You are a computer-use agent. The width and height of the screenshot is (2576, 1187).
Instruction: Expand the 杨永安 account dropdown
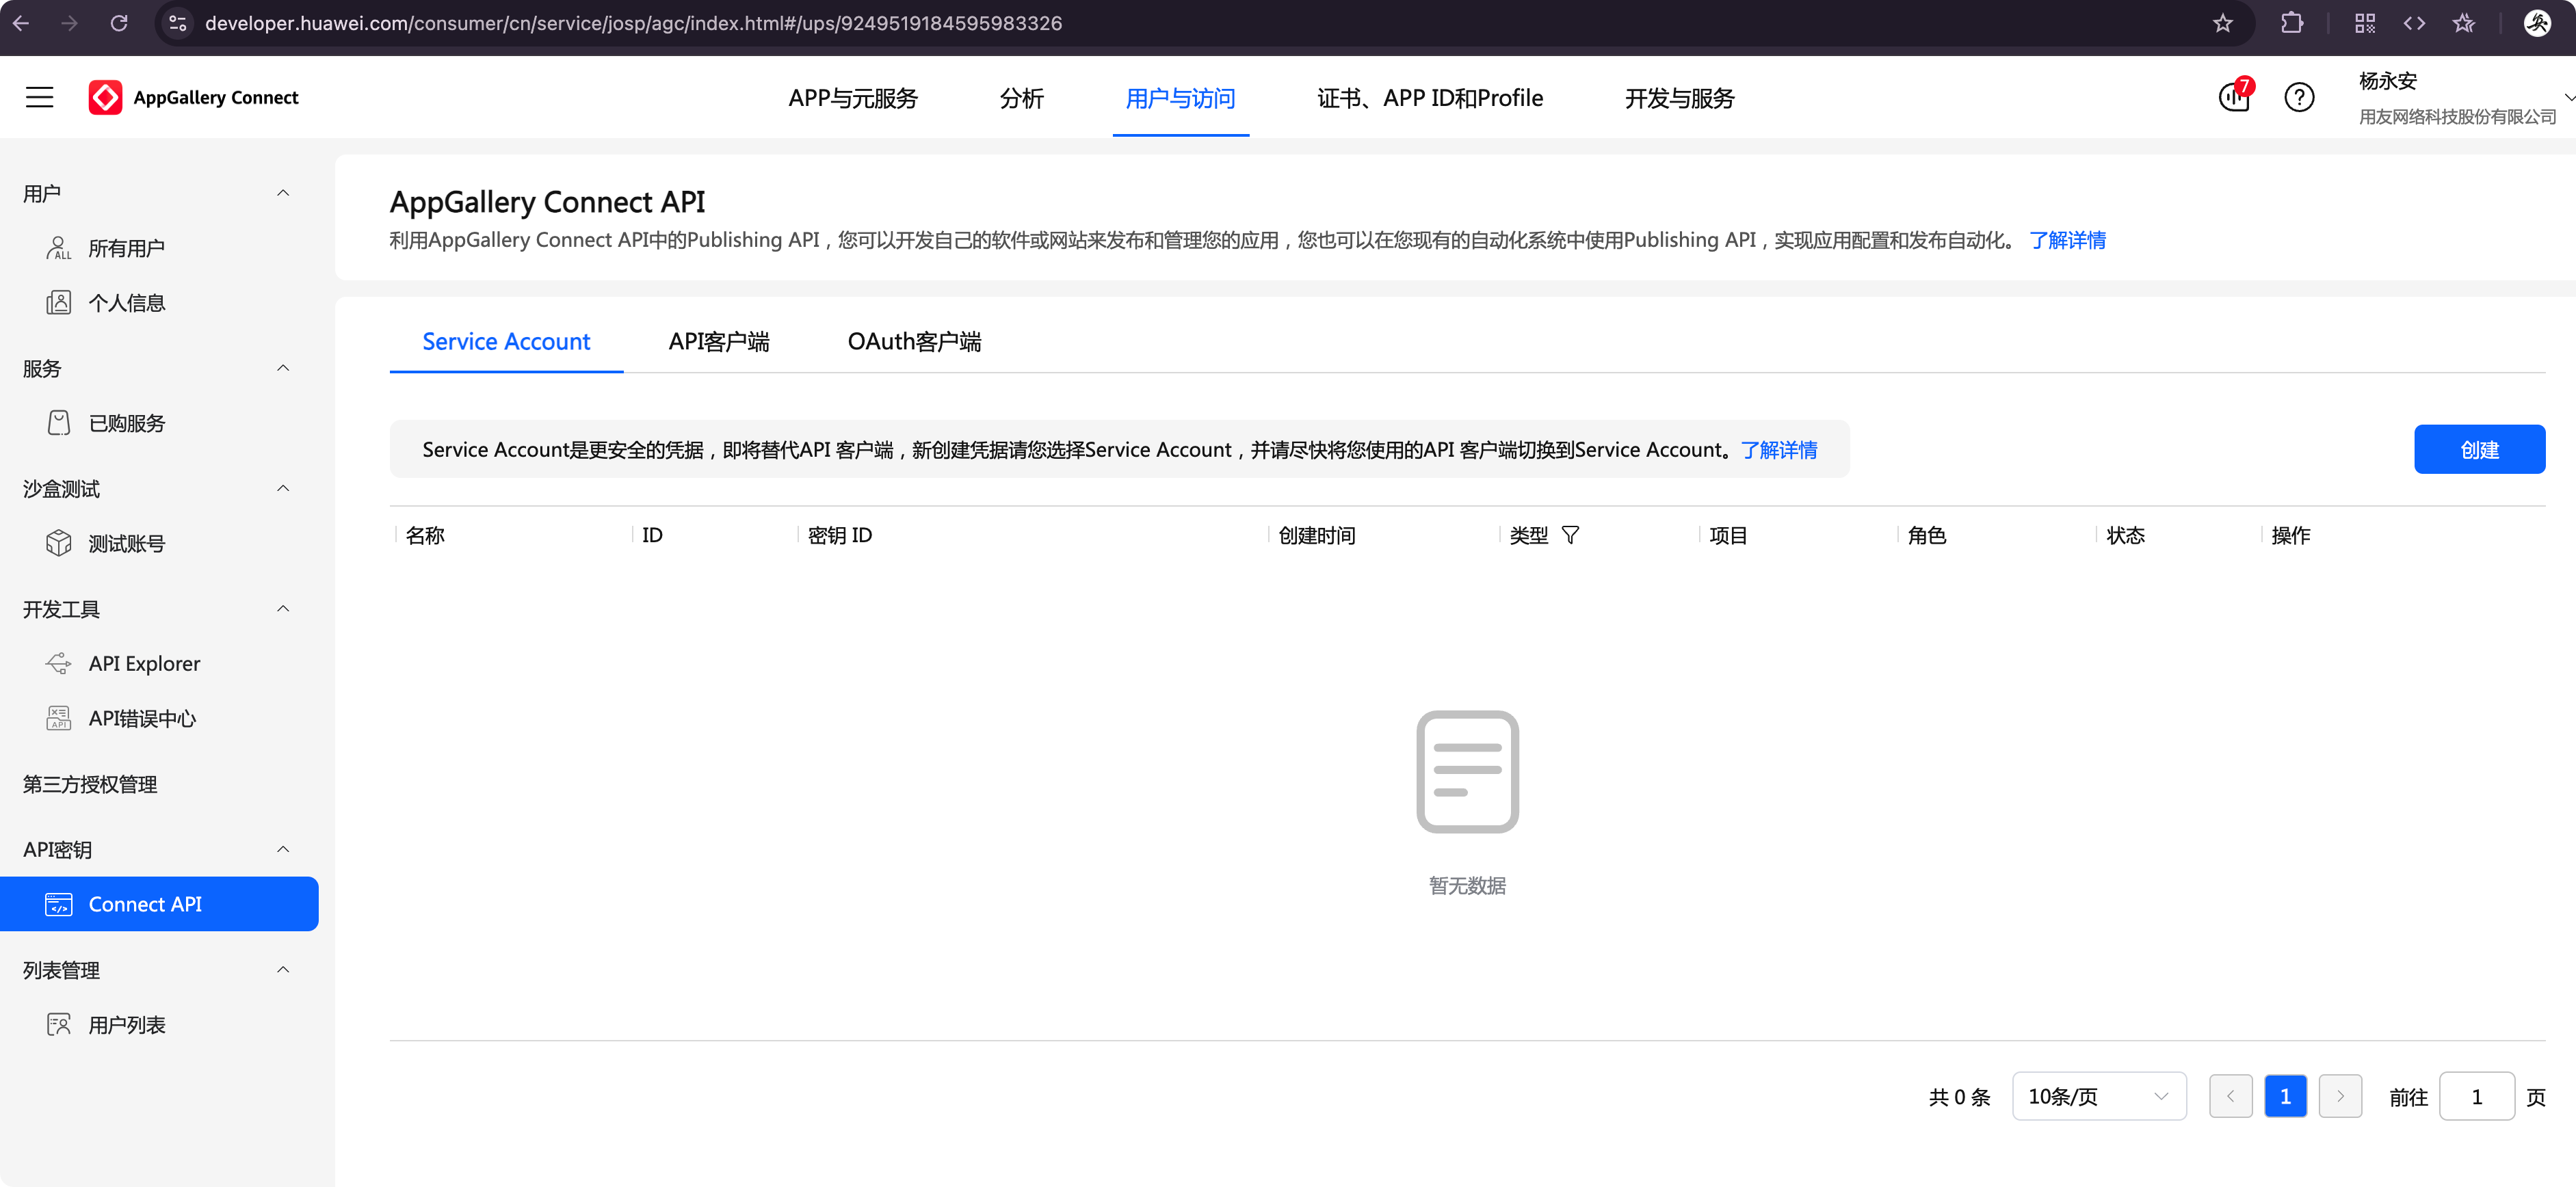point(2568,97)
